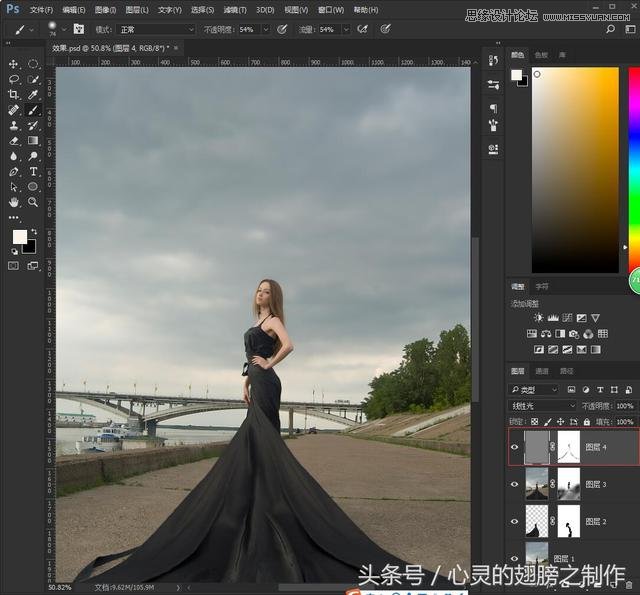The width and height of the screenshot is (640, 595).
Task: Add a Brightness/Contrast adjustment
Action: click(539, 318)
